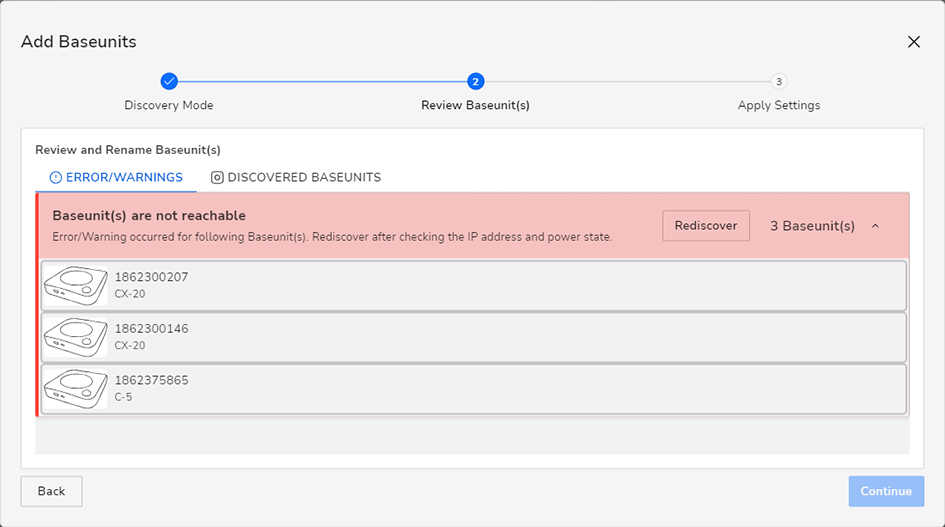Image resolution: width=945 pixels, height=527 pixels.
Task: Click the C-5 device icon for 1862375865
Action: click(75, 389)
